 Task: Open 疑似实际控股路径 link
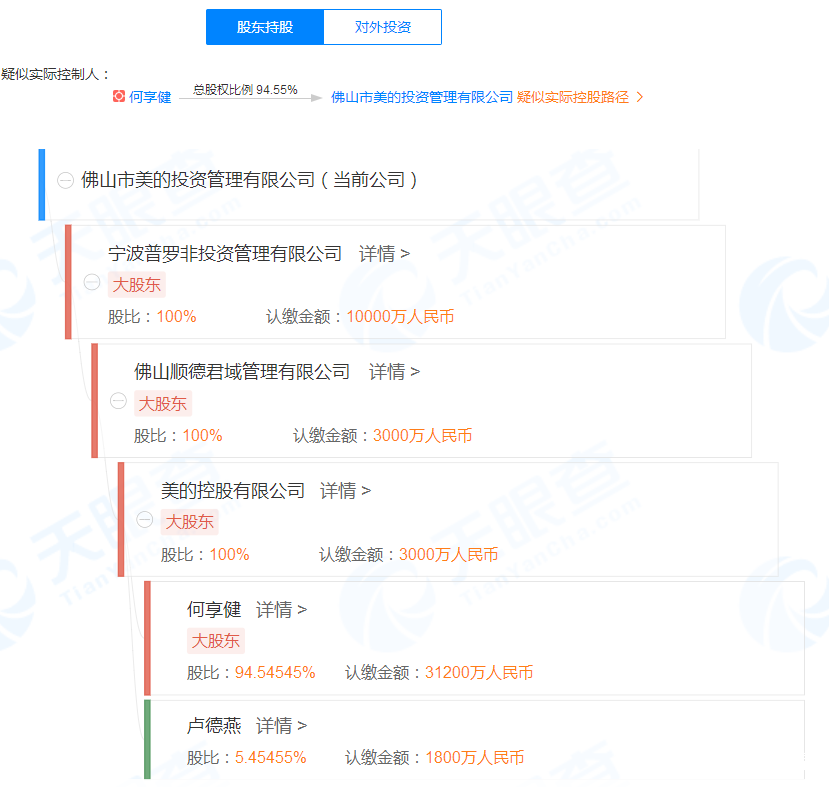[x=573, y=97]
